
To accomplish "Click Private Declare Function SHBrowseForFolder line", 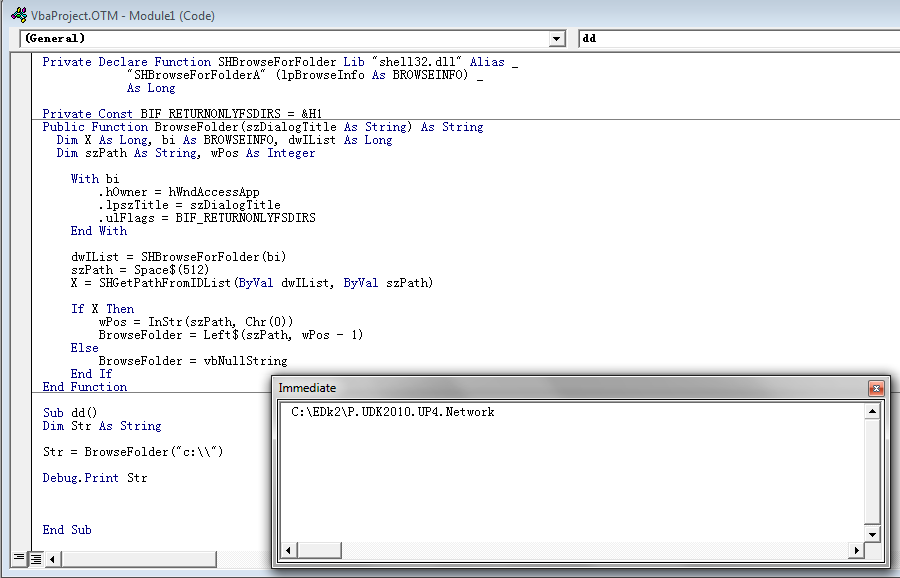I will point(280,62).
